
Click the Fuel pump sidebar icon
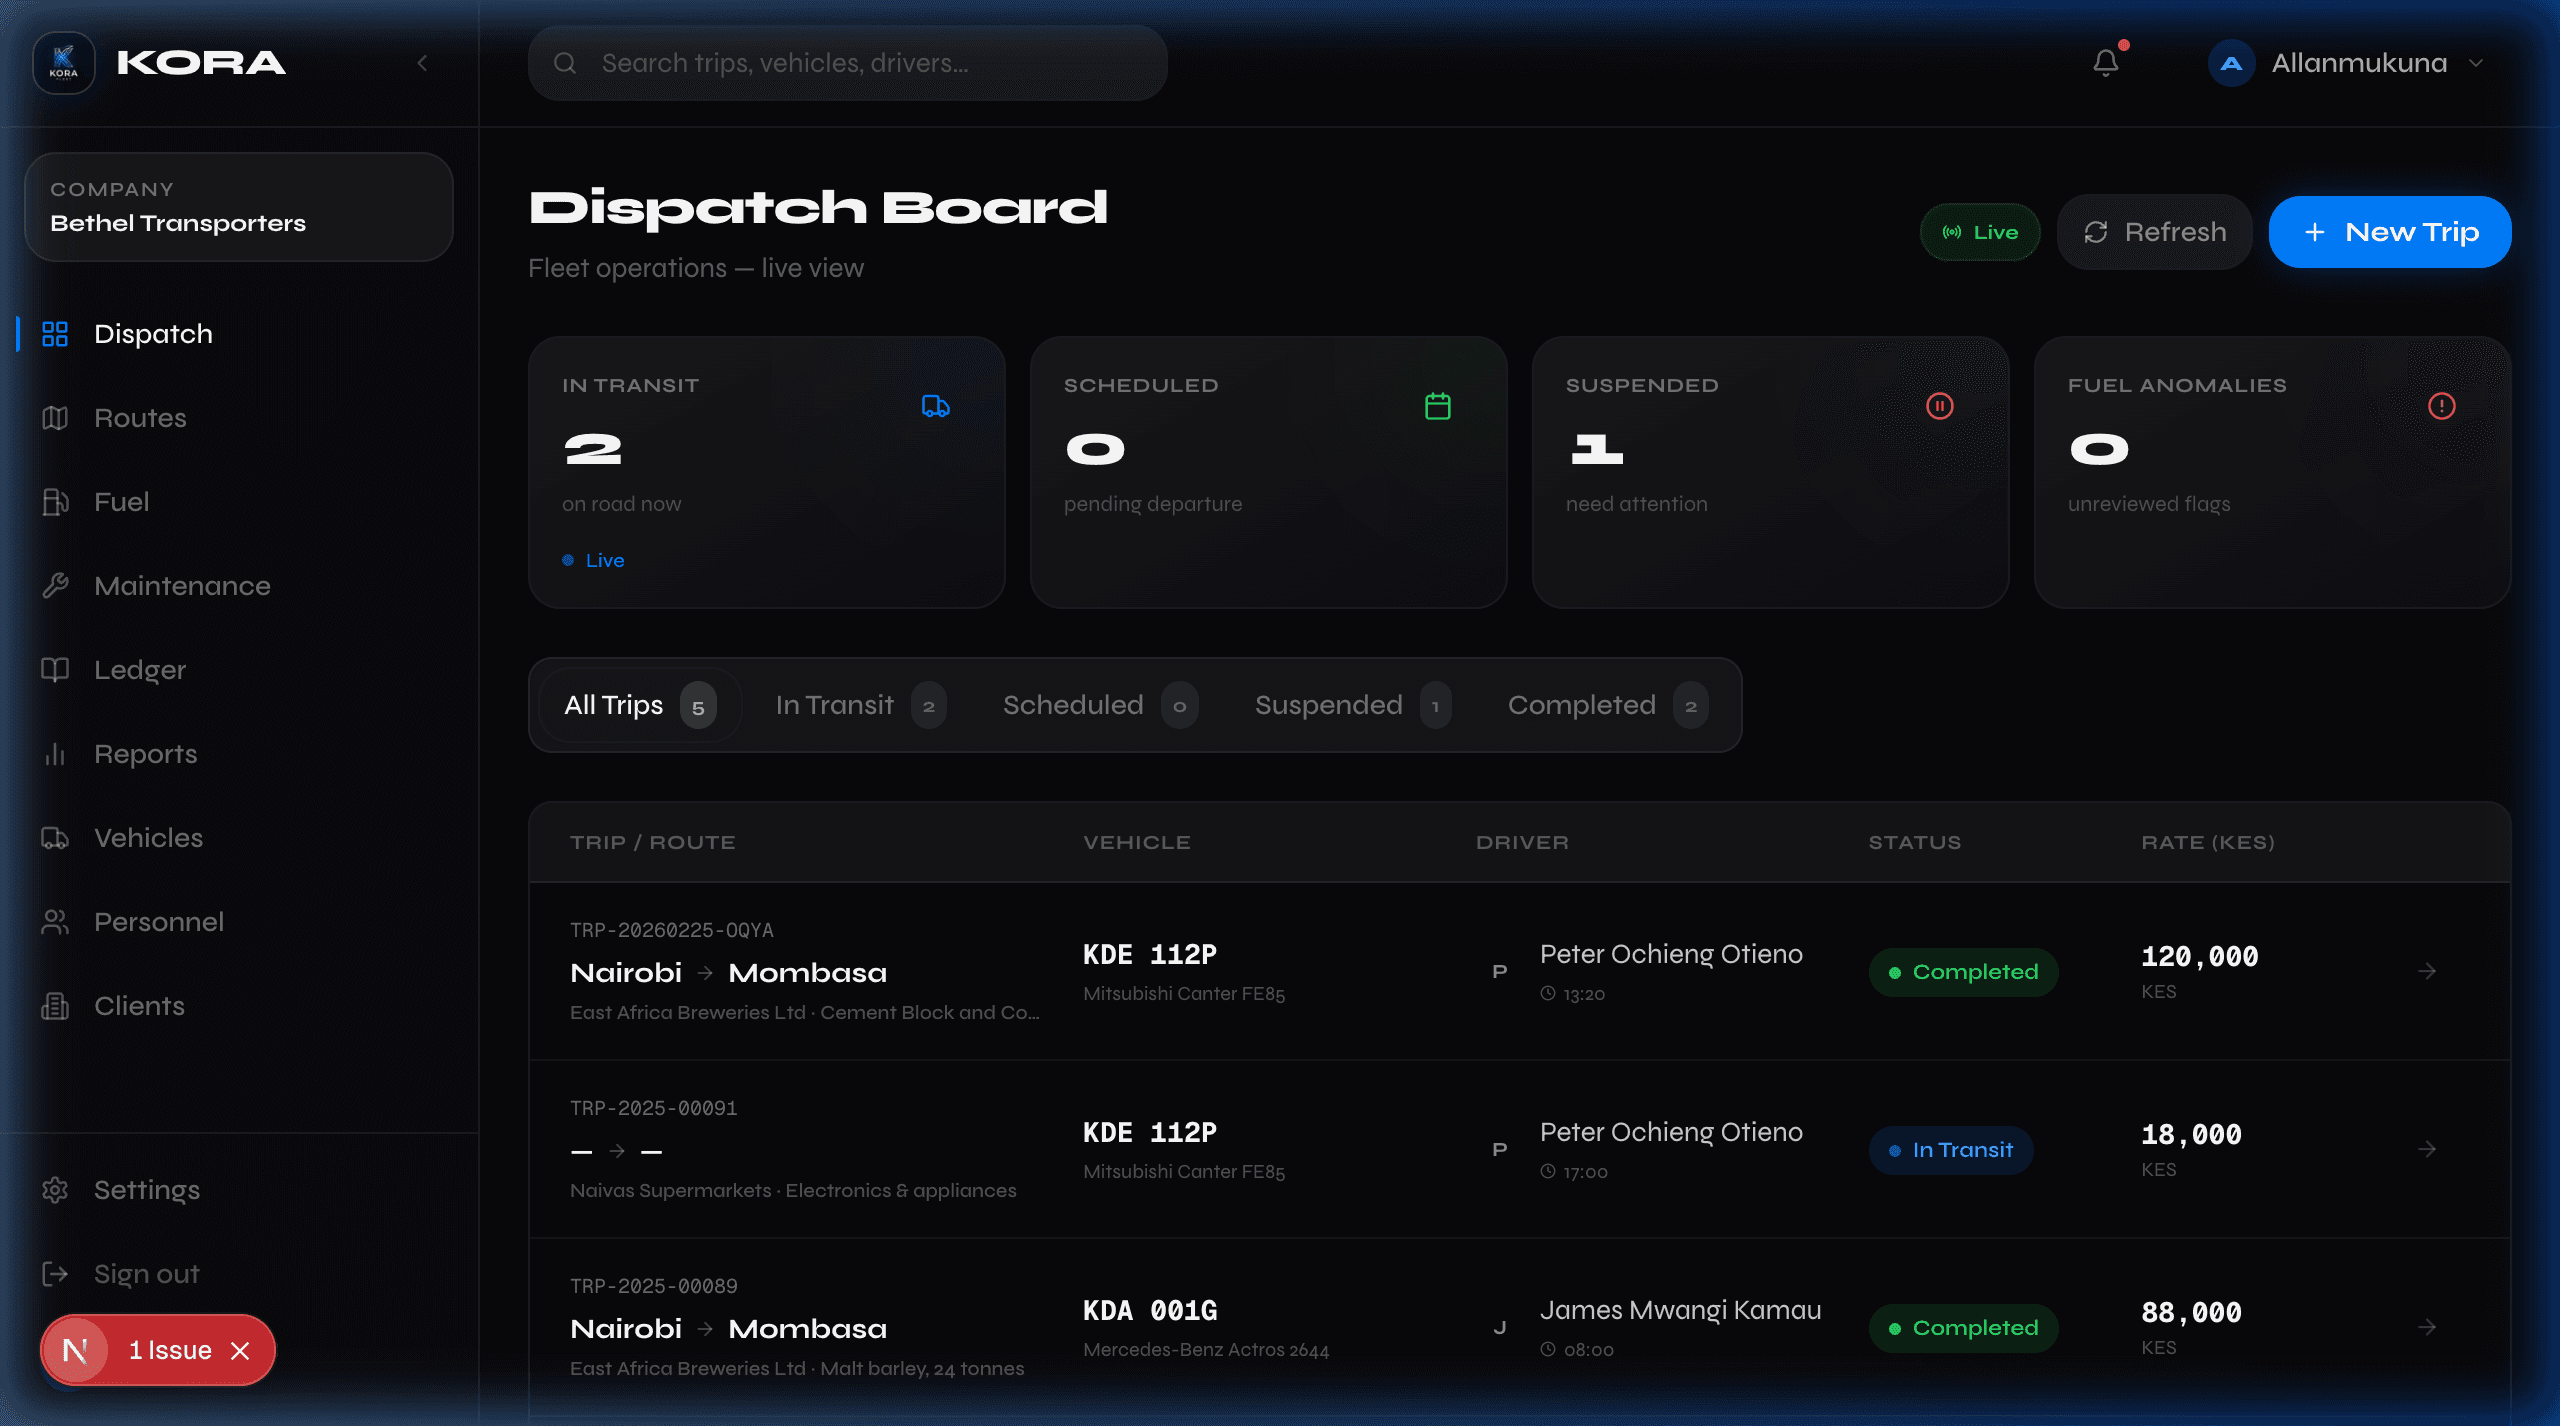point(55,502)
